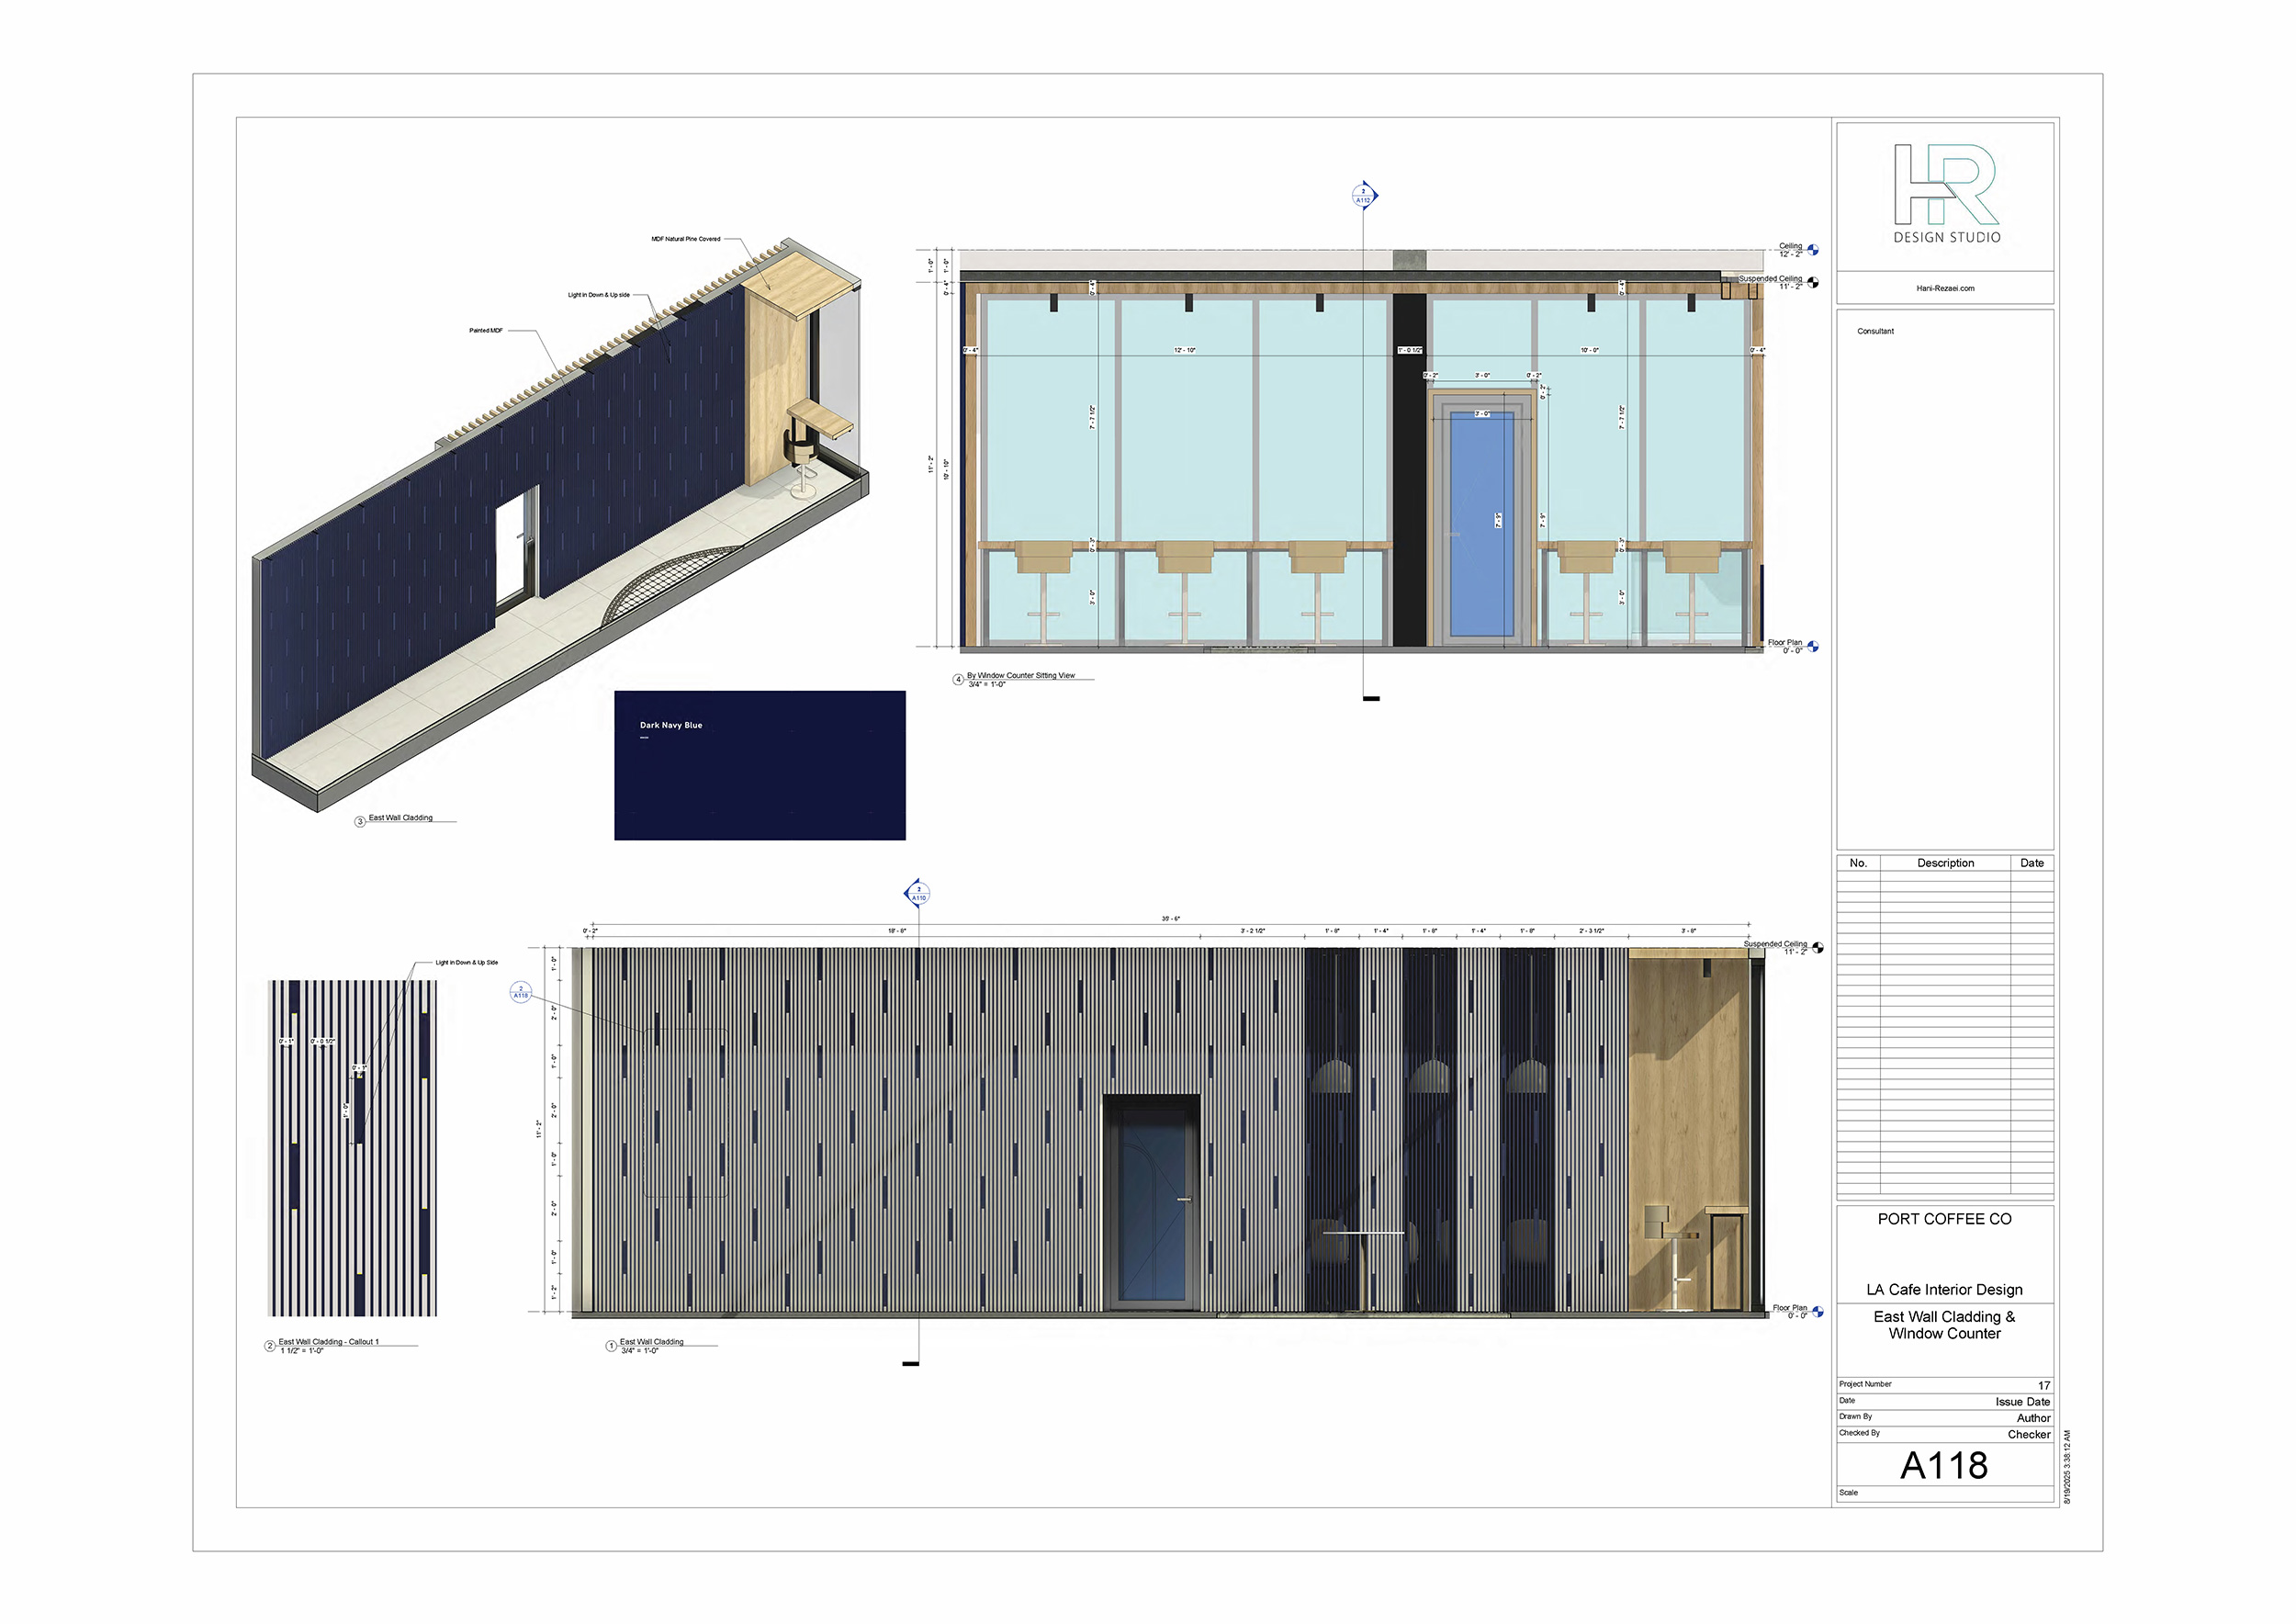This screenshot has width=2296, height=1624.
Task: Click the By Window Counter Sitting View title
Action: tap(1020, 676)
